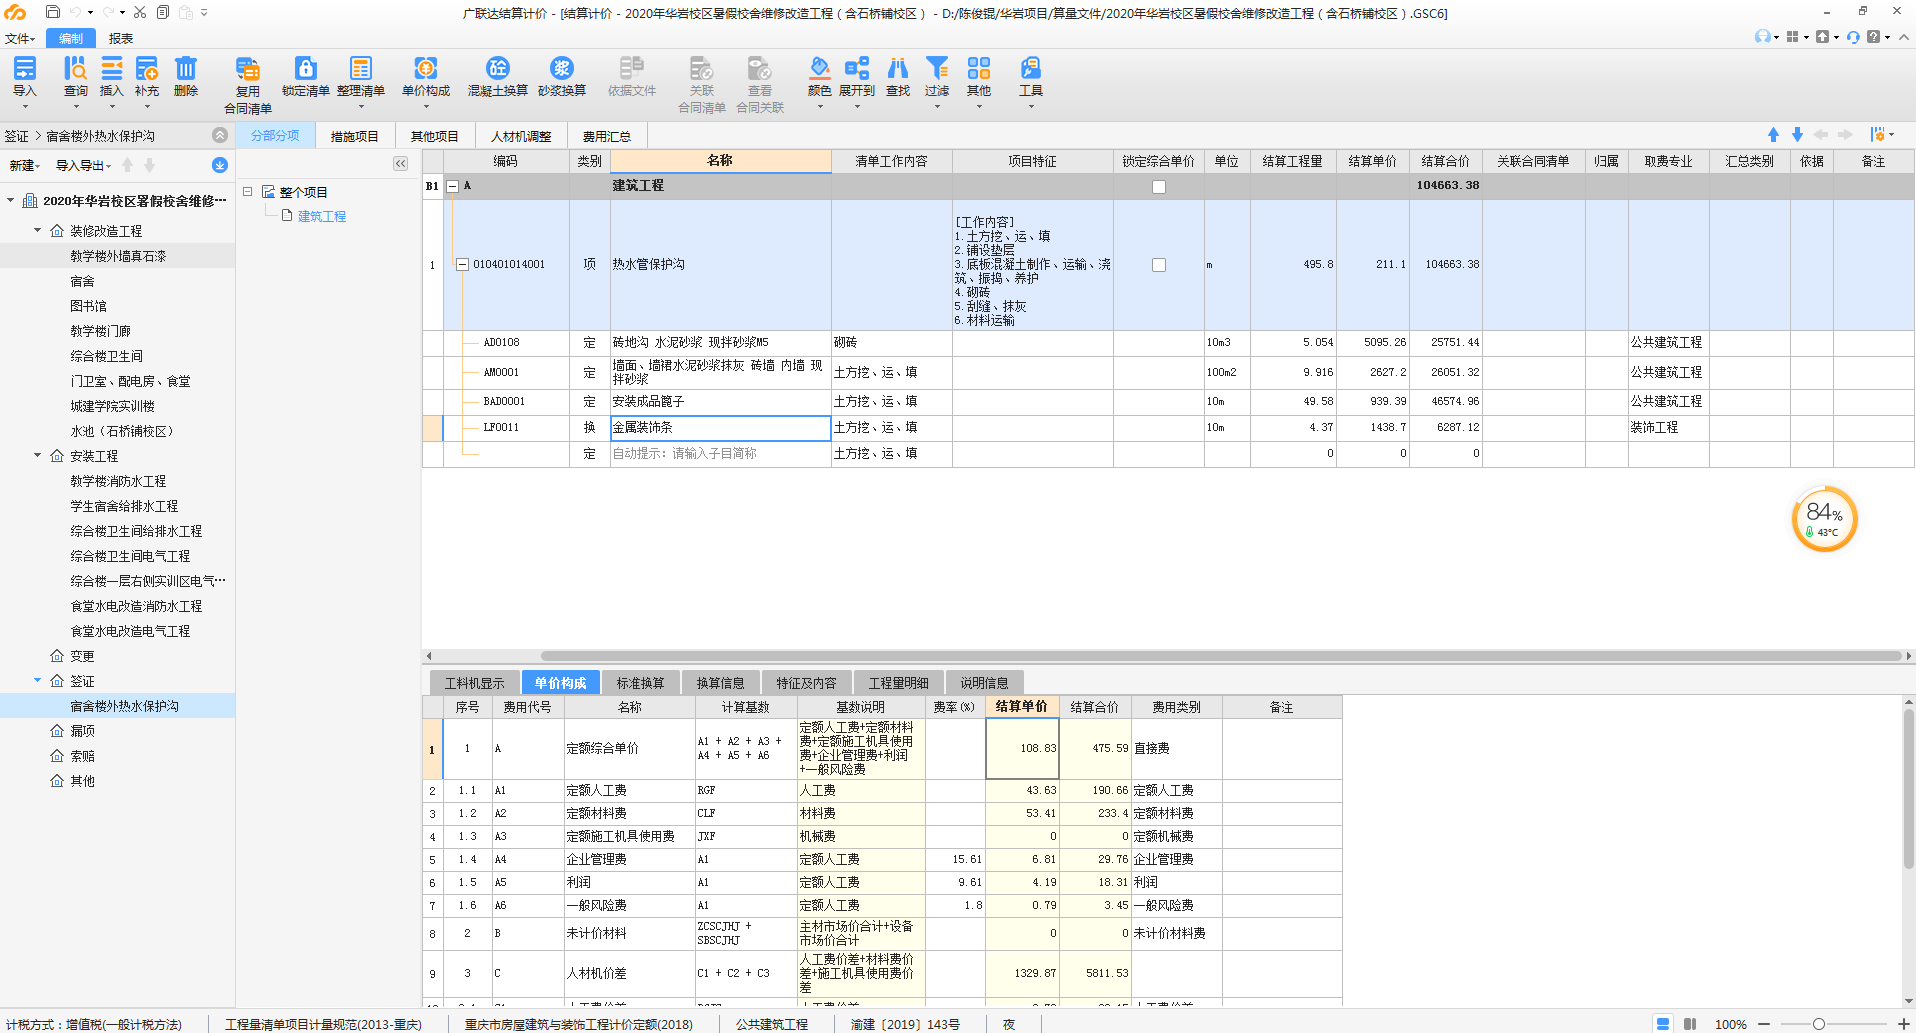Click the blue move-up arrow
The height and width of the screenshot is (1033, 1916).
coord(1773,135)
